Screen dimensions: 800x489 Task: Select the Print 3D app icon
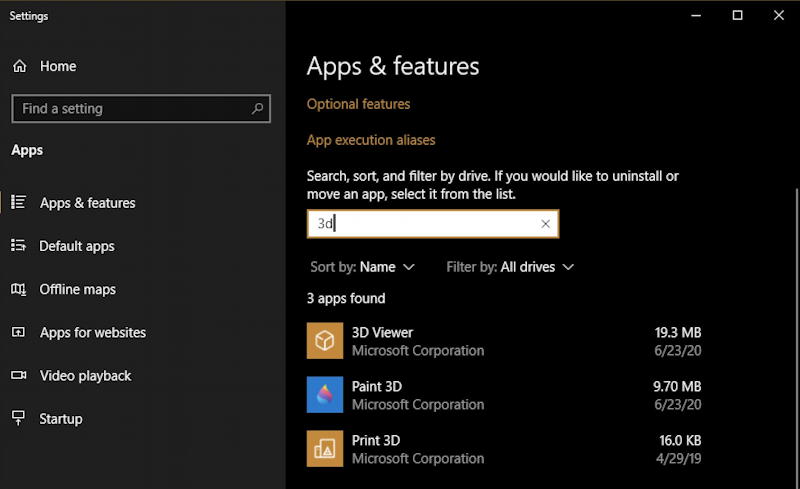[324, 449]
